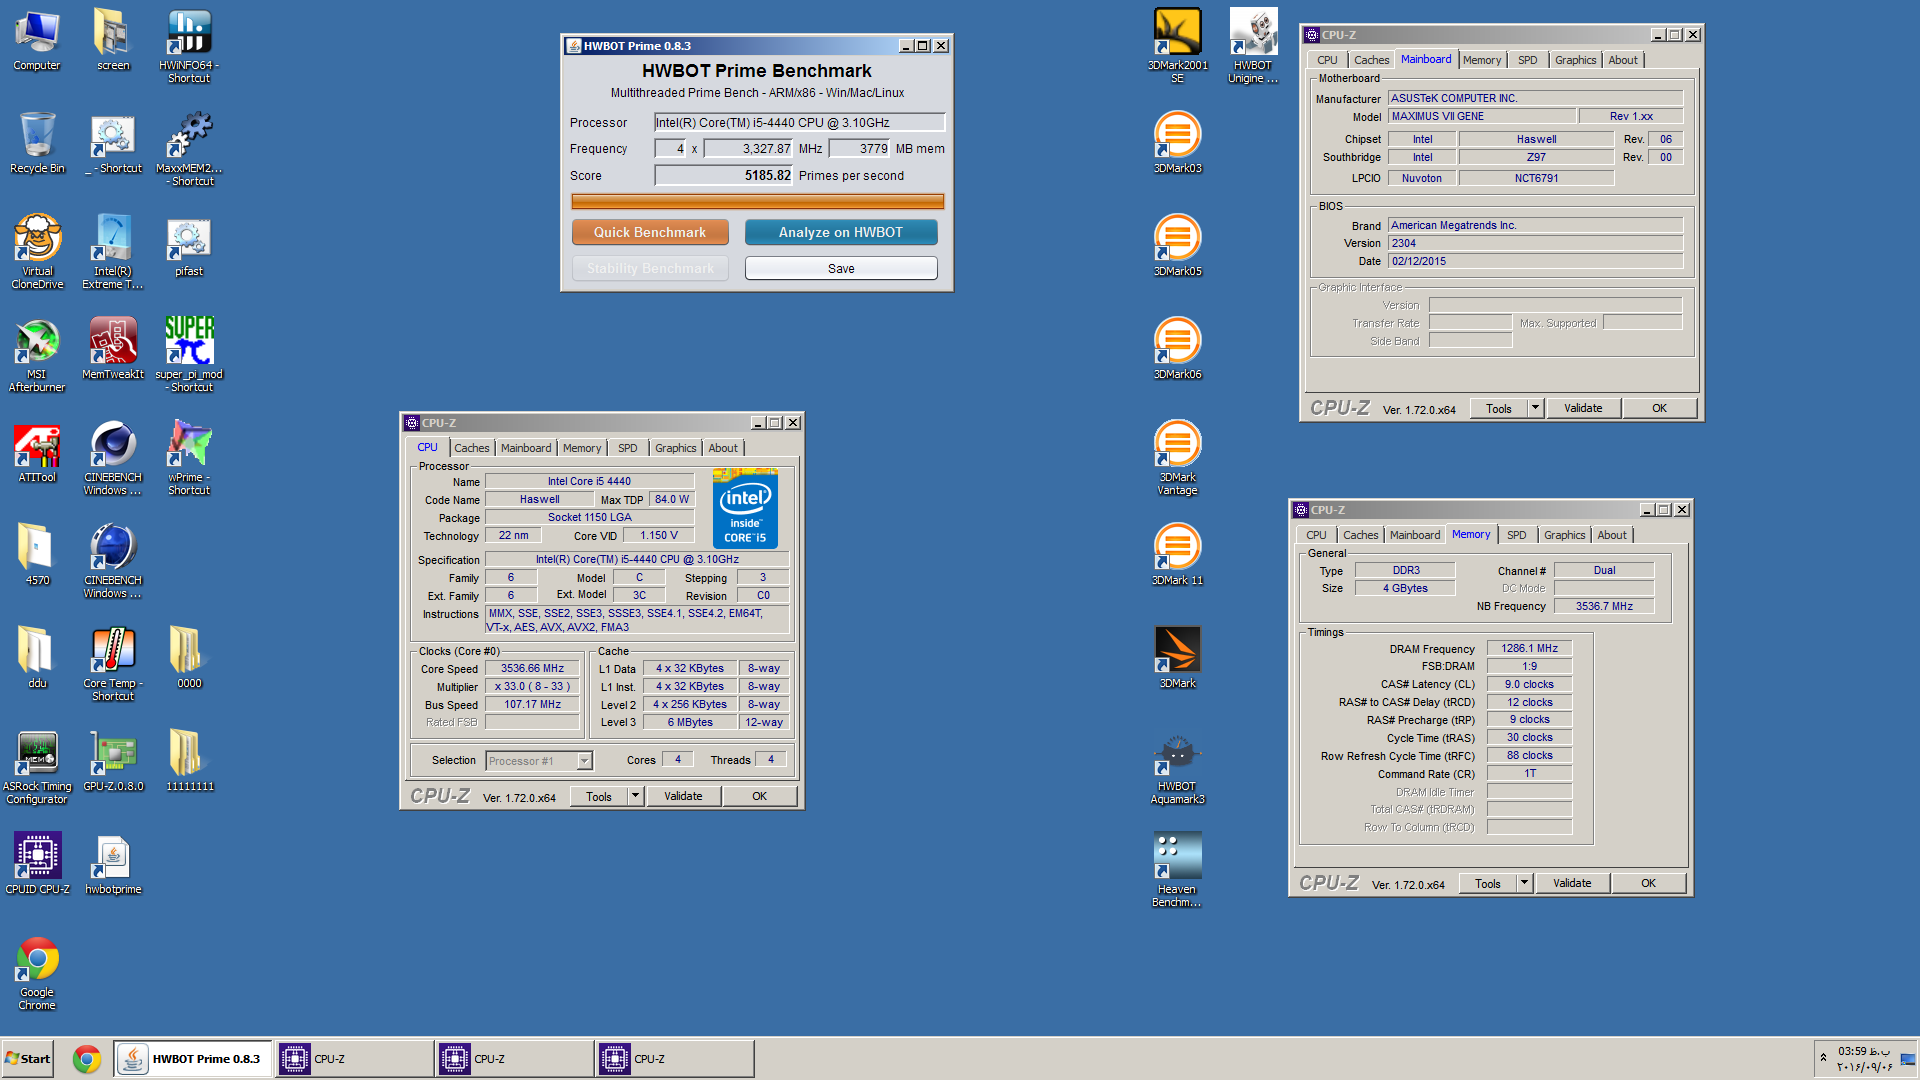Image resolution: width=1920 pixels, height=1080 pixels.
Task: Click first CPU-Z taskbar button
Action: [354, 1059]
